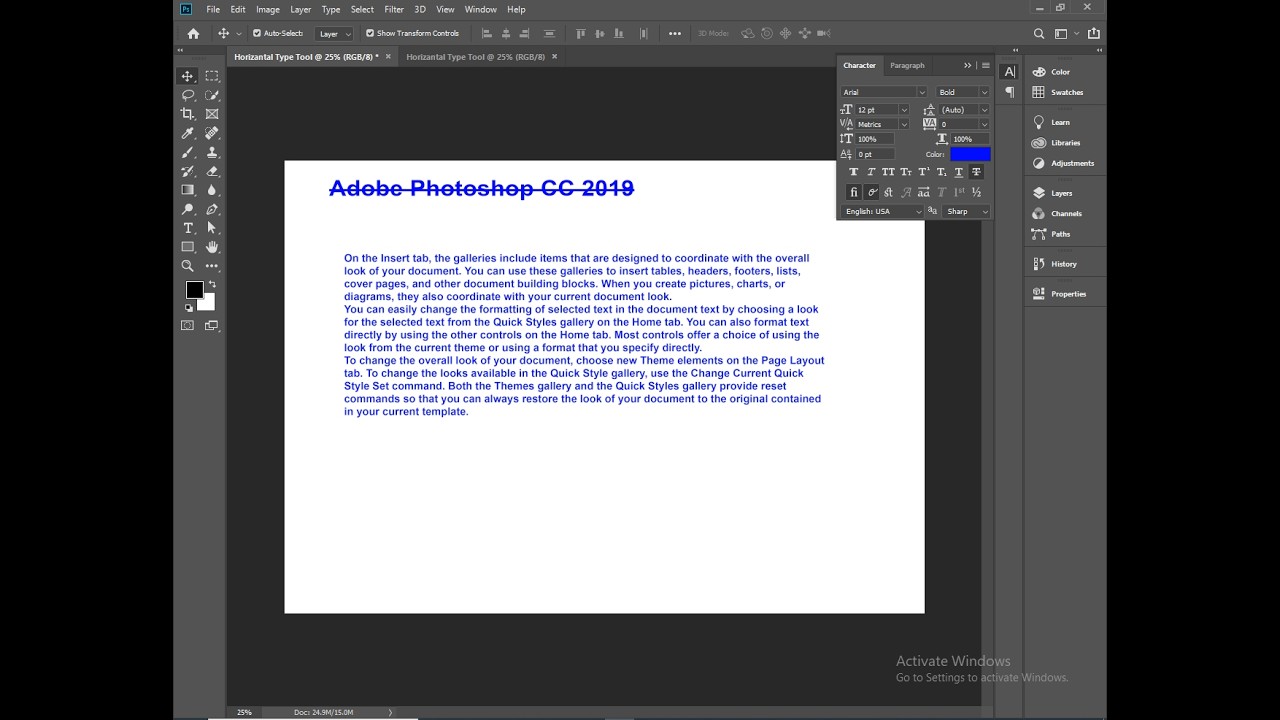
Task: Toggle All Caps text style
Action: [x=888, y=172]
